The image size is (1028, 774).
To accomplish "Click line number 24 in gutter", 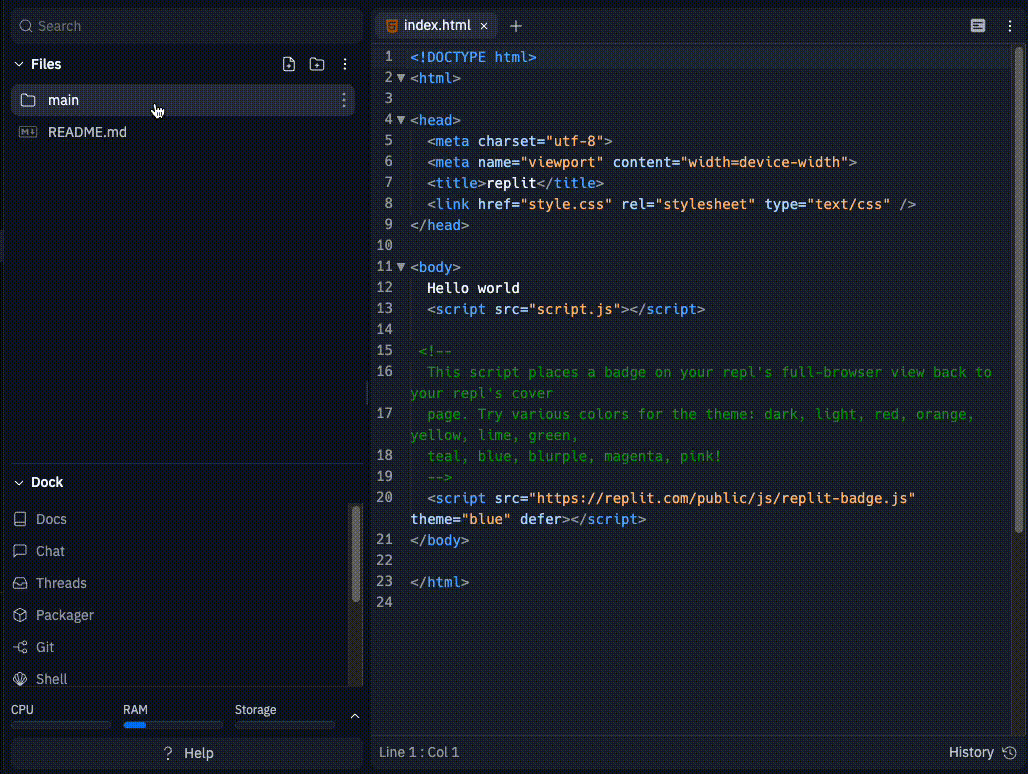I will (385, 602).
